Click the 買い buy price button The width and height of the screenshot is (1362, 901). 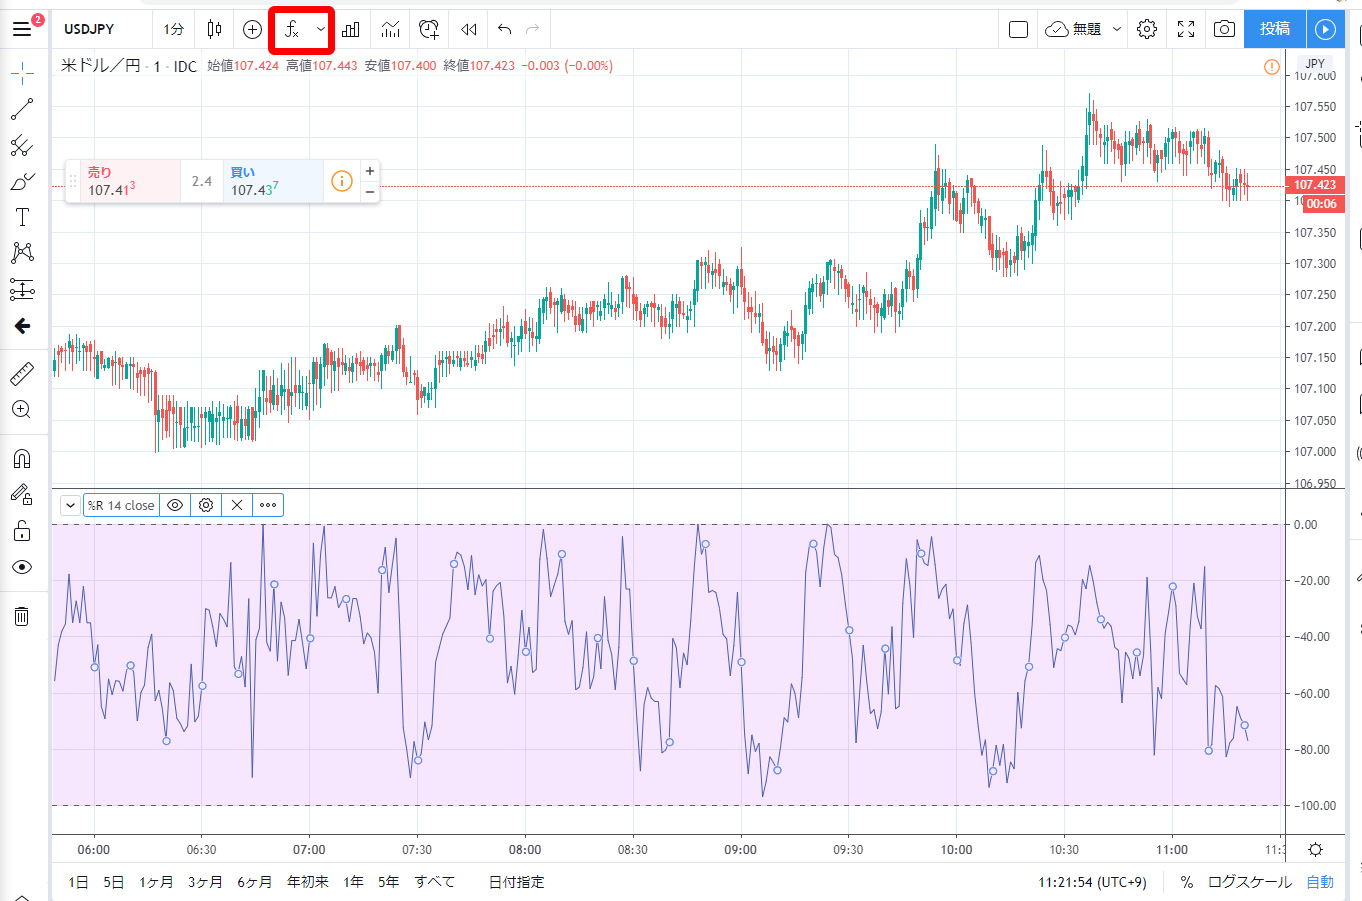pos(273,181)
